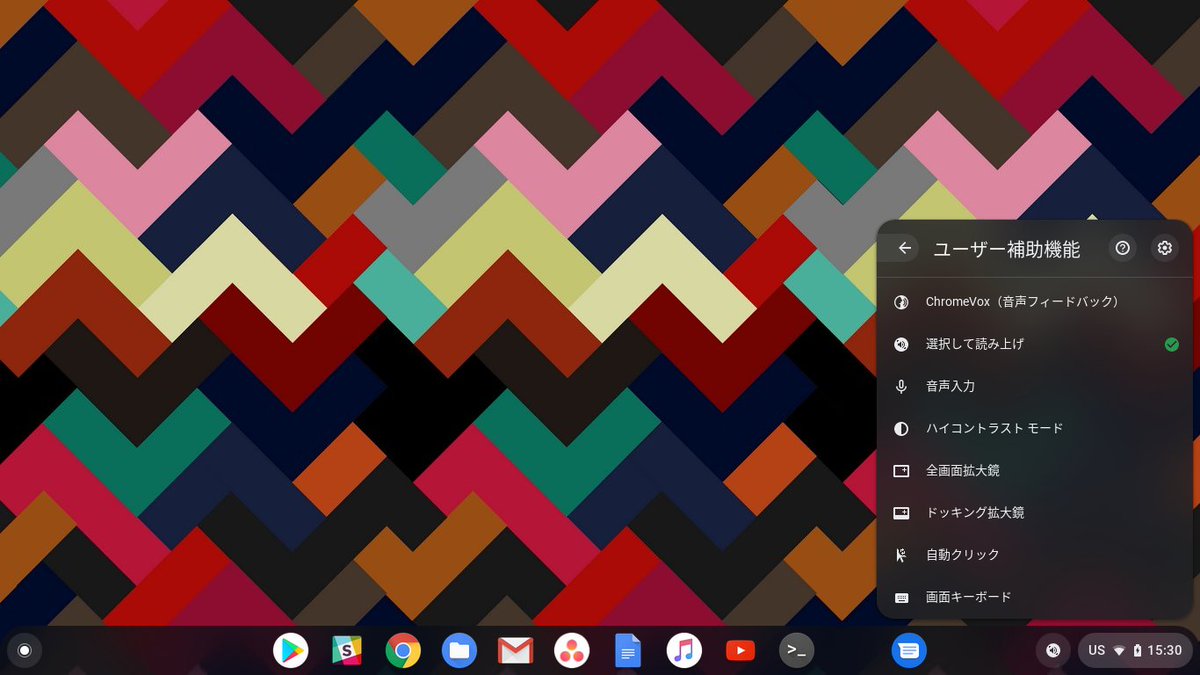
Task: Launch the Slack shelf icon
Action: [347, 651]
